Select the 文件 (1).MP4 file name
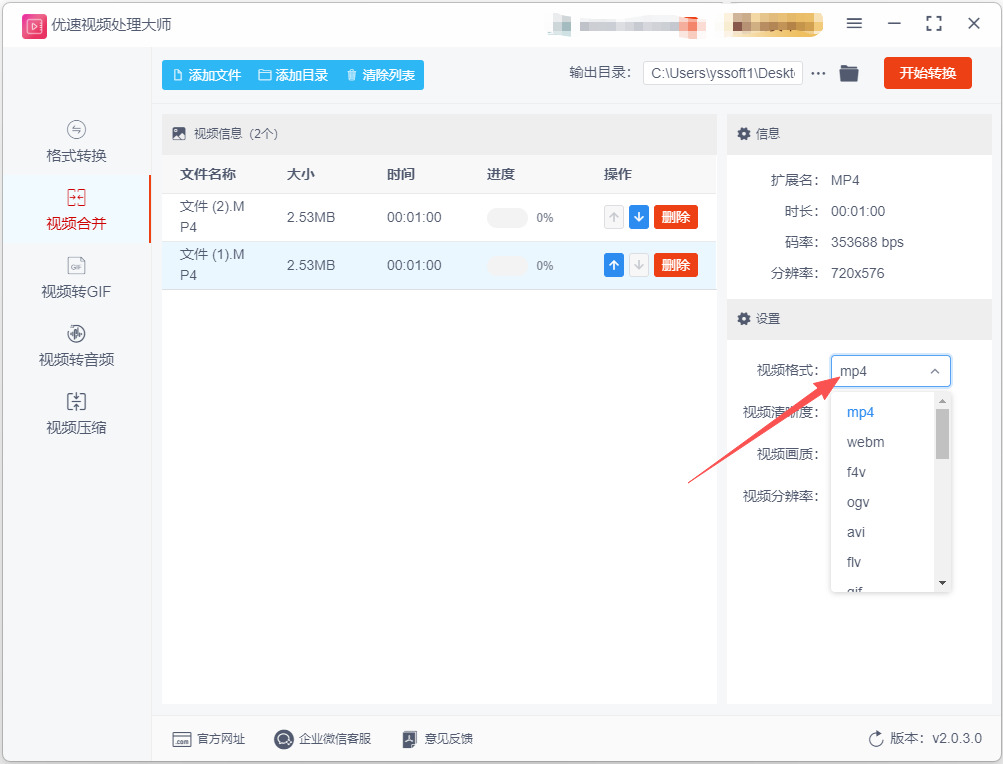Image resolution: width=1003 pixels, height=764 pixels. 212,264
